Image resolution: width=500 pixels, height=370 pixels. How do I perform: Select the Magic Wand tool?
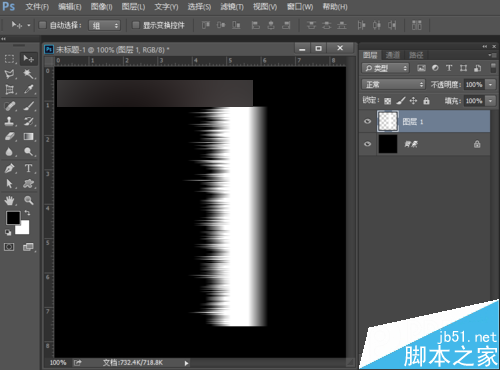coord(28,74)
